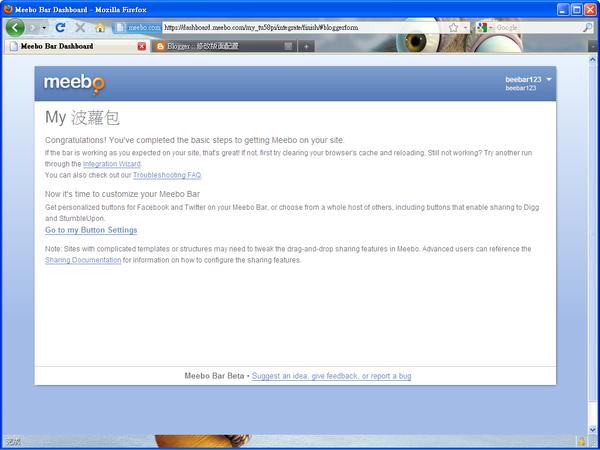
Task: Click the Firefox icon in title bar
Action: (8, 9)
